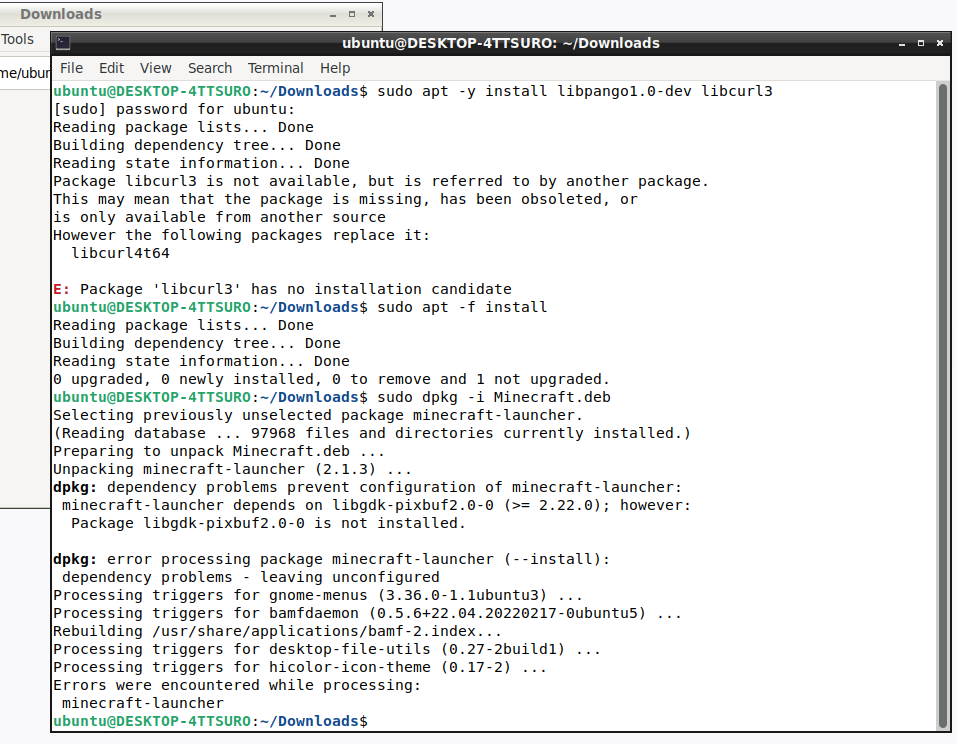Click 'libcurl4t64' replacement package line
Screen dimensions: 957x744
[x=120, y=253]
